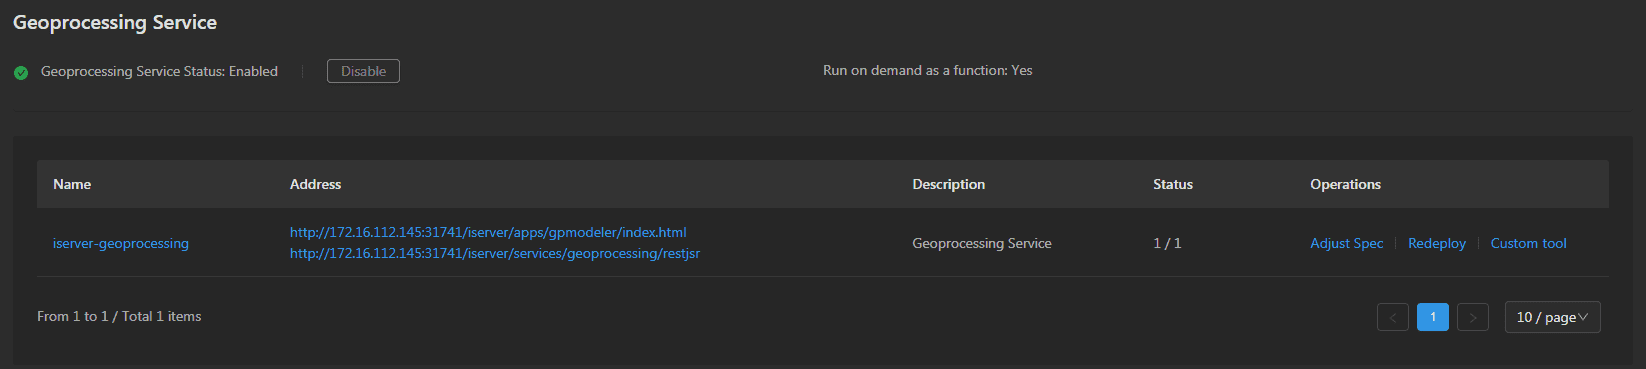
Task: Open the geoprocessing restjsr address link
Action: [495, 253]
